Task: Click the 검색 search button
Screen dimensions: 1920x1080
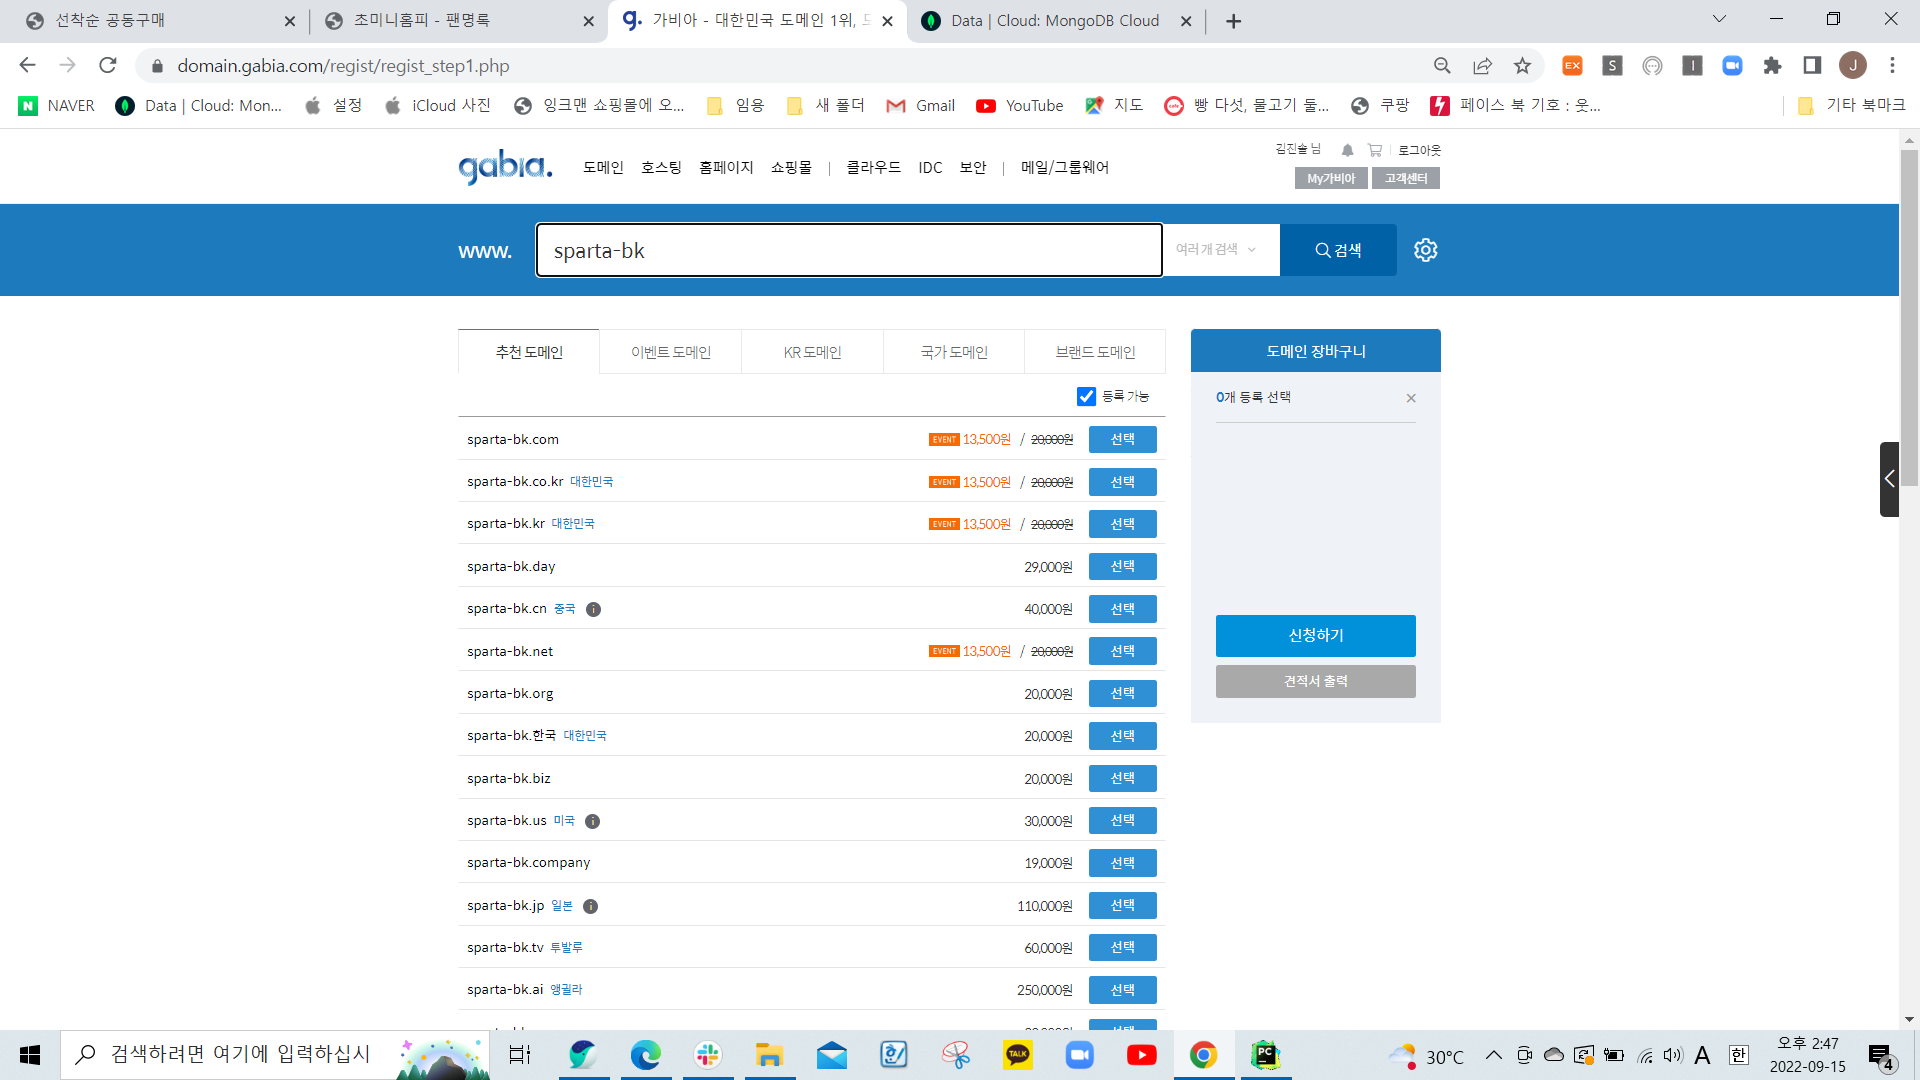Action: click(1338, 250)
